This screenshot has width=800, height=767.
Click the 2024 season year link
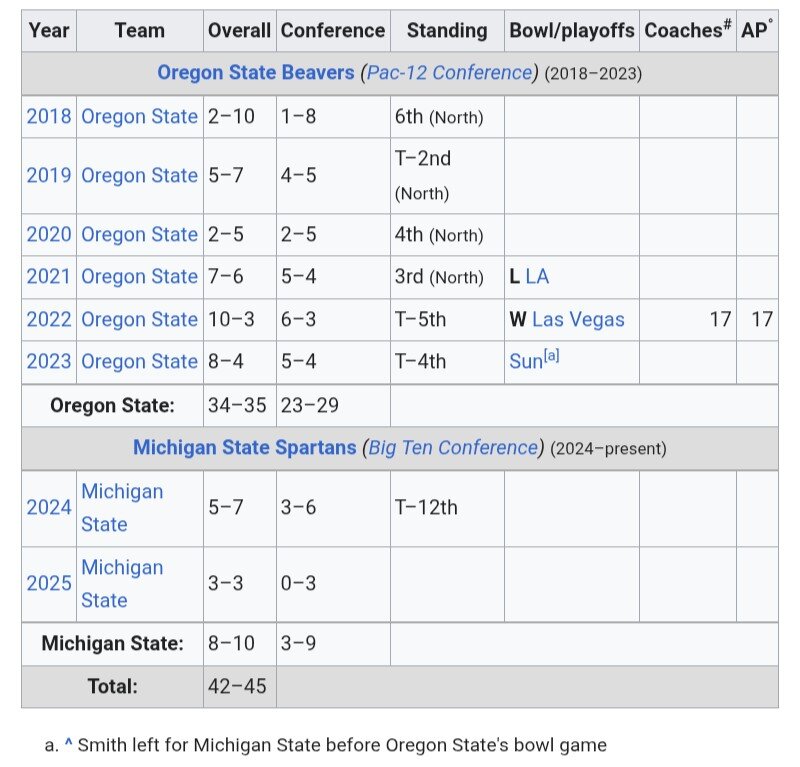[x=49, y=507]
